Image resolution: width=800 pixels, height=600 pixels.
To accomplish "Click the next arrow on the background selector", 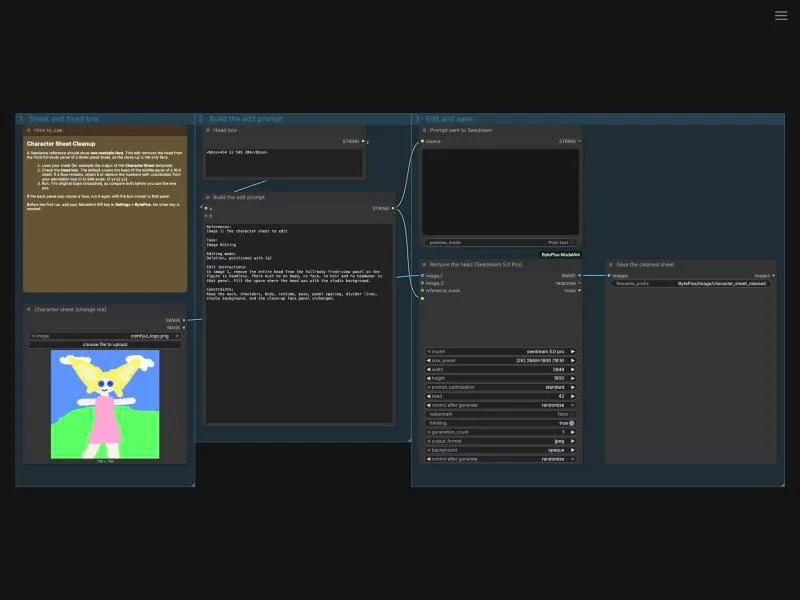I will pos(572,450).
